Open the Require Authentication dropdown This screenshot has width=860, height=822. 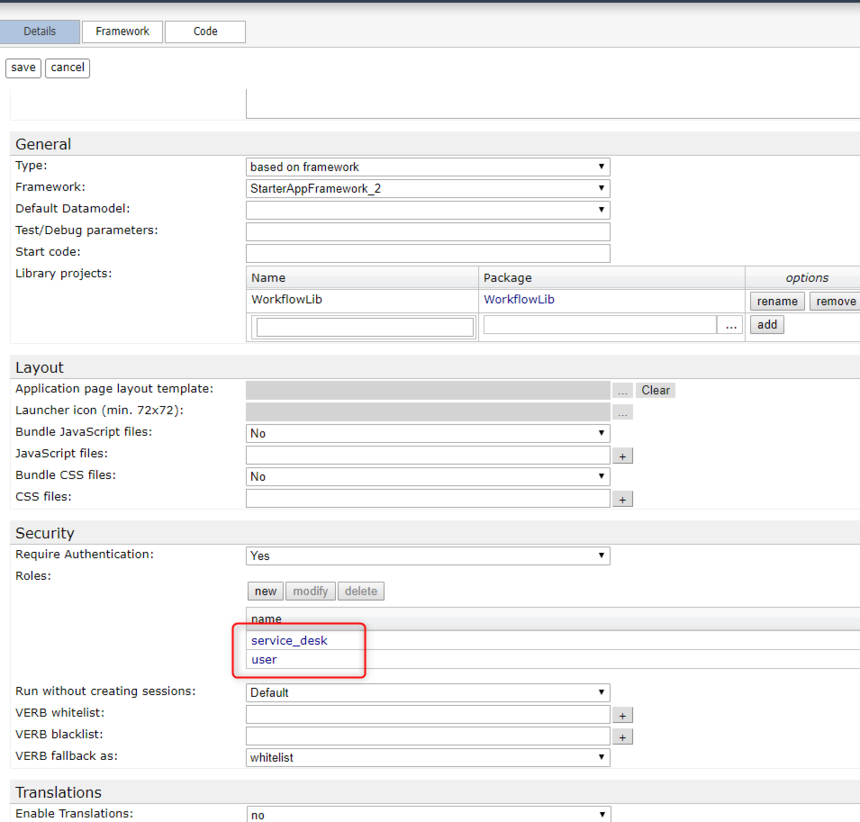[x=427, y=556]
